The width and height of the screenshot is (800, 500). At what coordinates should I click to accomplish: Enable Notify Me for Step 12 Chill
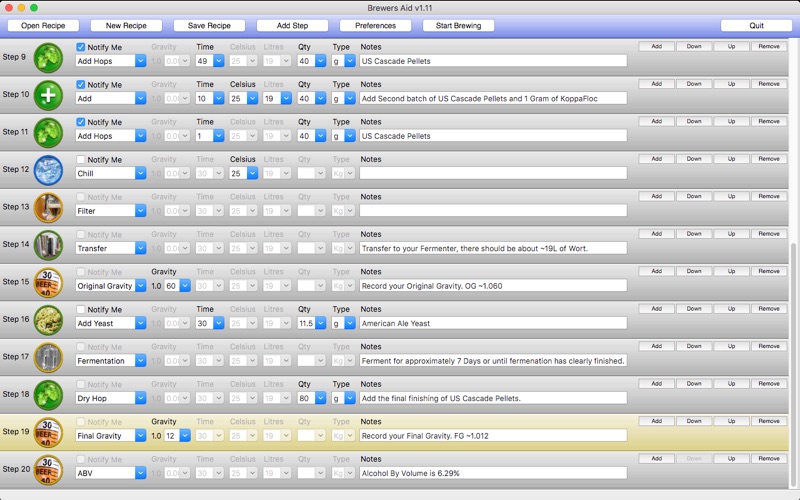click(x=81, y=160)
